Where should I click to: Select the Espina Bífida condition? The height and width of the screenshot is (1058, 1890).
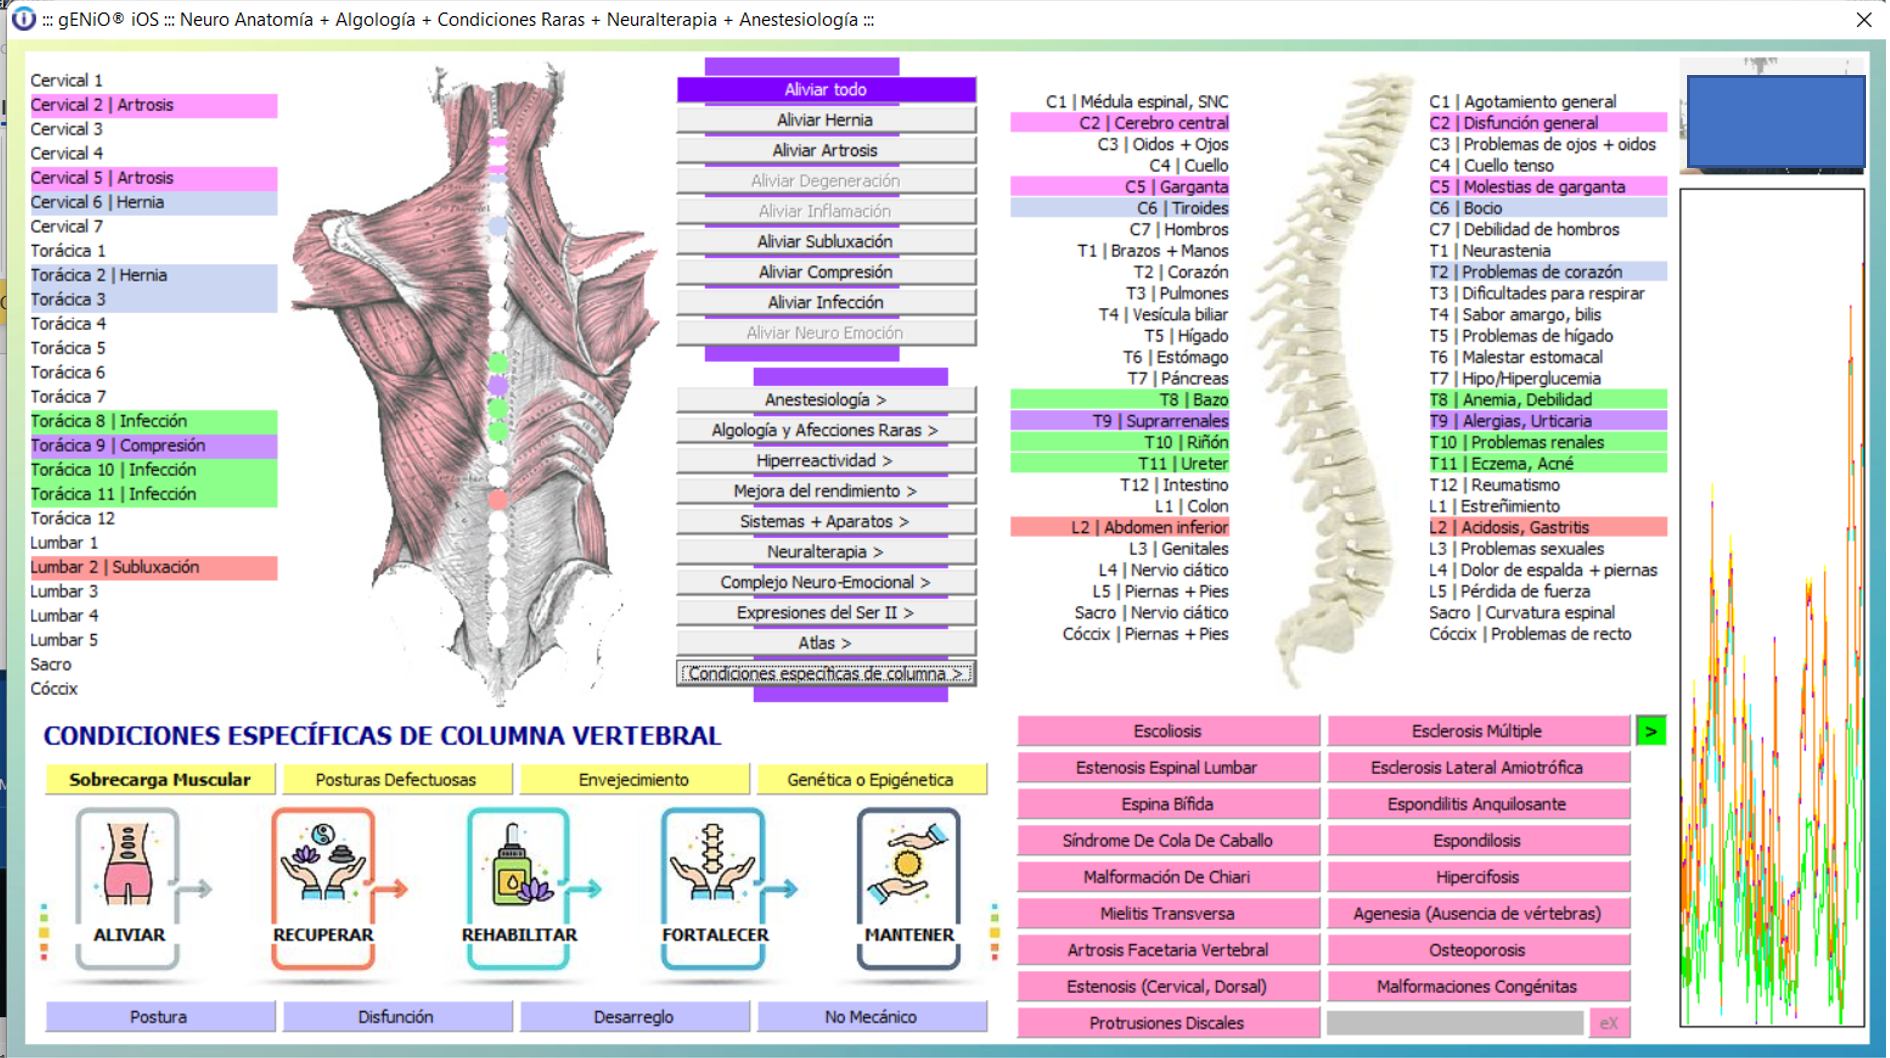pos(1168,804)
